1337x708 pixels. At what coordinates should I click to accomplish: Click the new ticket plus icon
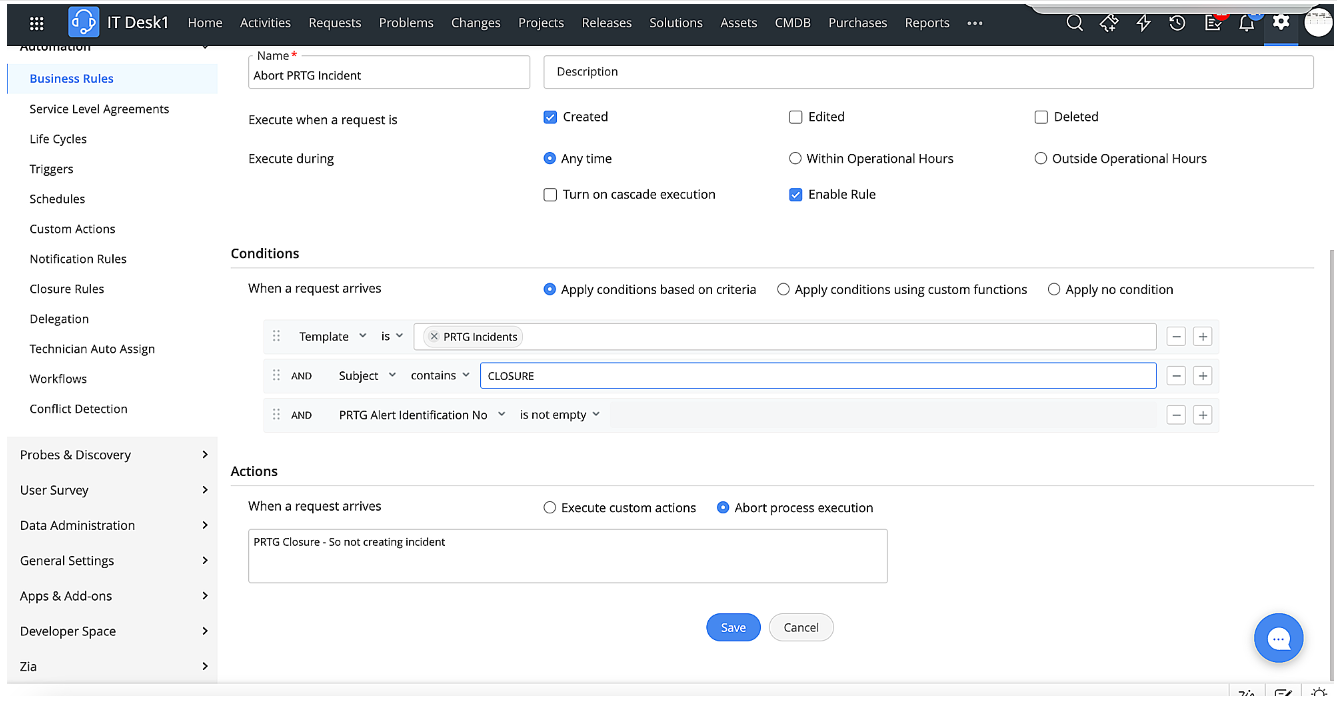coord(1108,23)
